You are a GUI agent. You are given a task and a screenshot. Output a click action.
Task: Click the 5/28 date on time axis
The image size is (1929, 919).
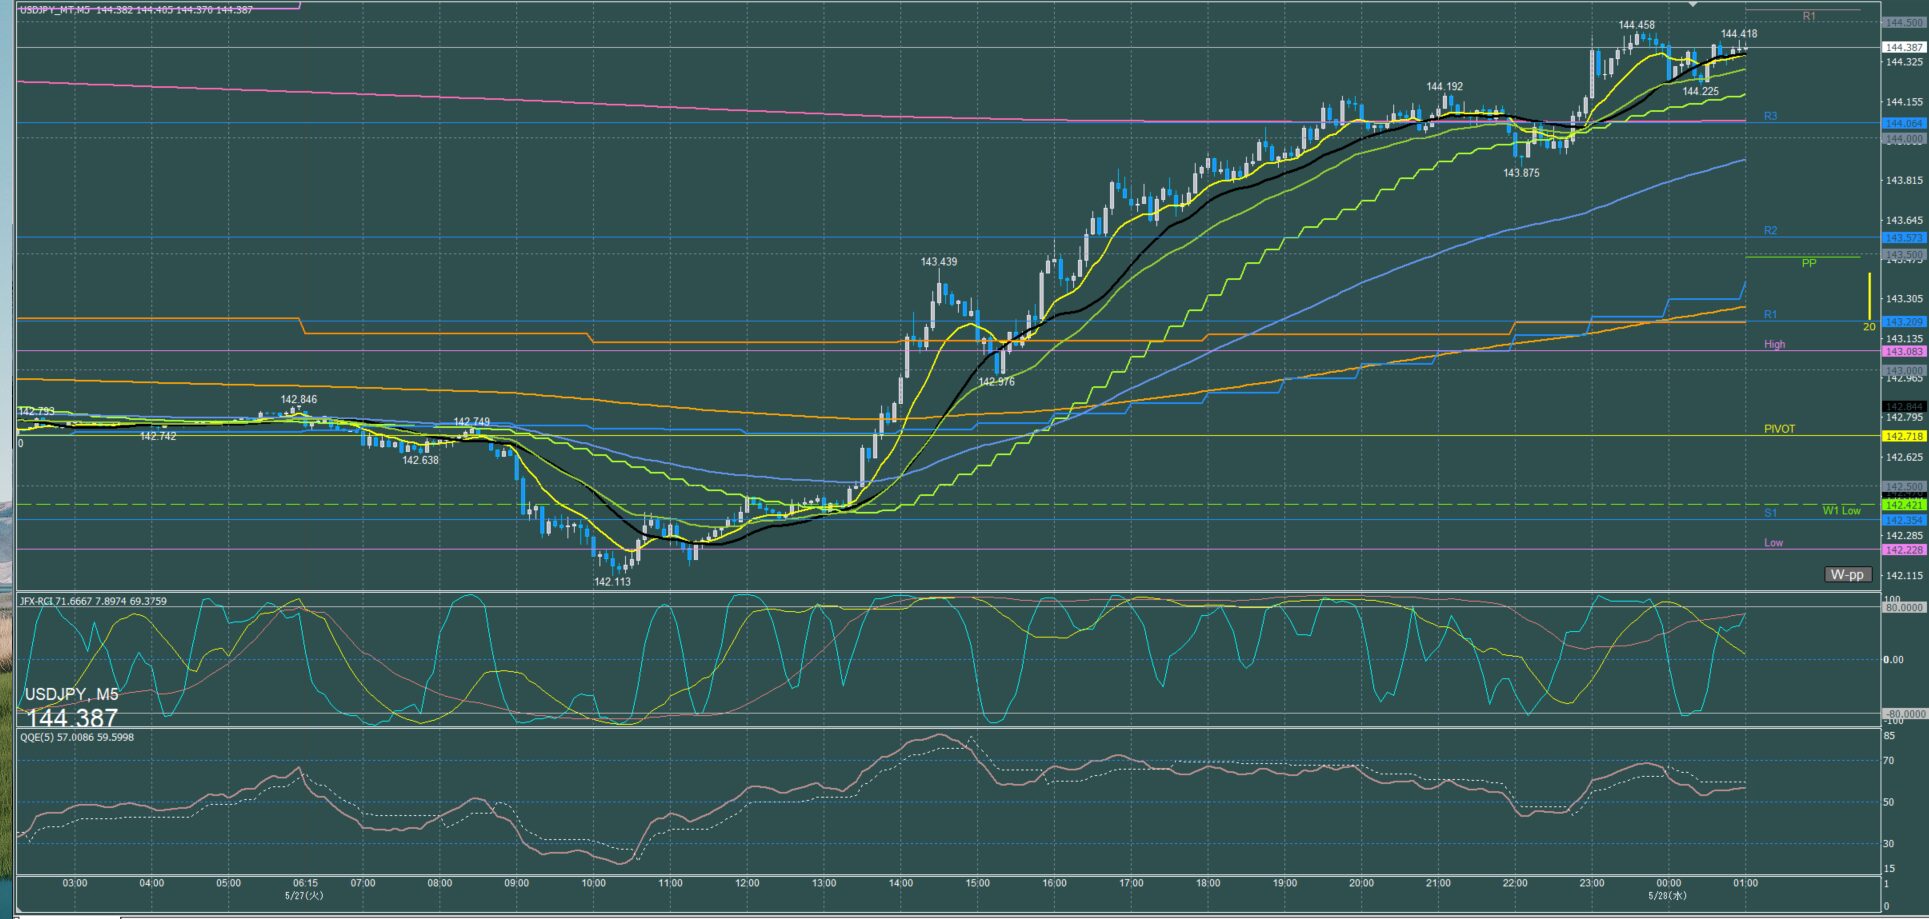(1667, 896)
